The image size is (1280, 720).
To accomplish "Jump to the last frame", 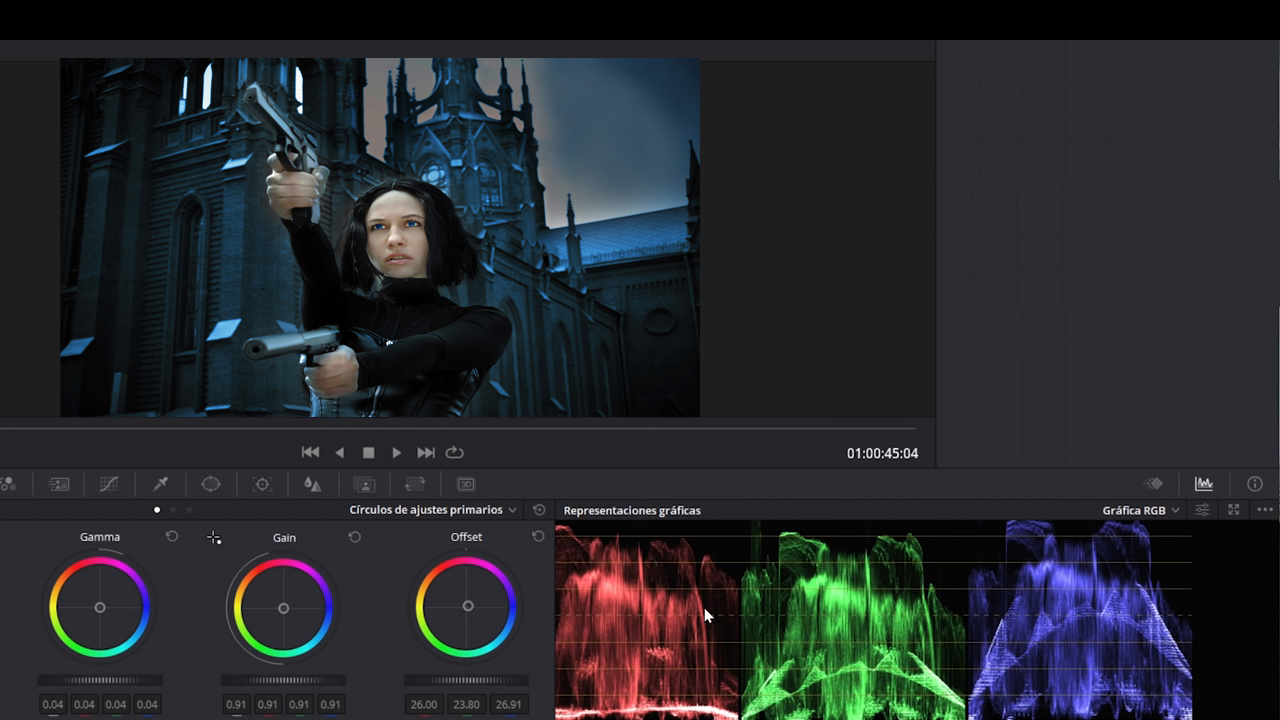I will pos(426,453).
